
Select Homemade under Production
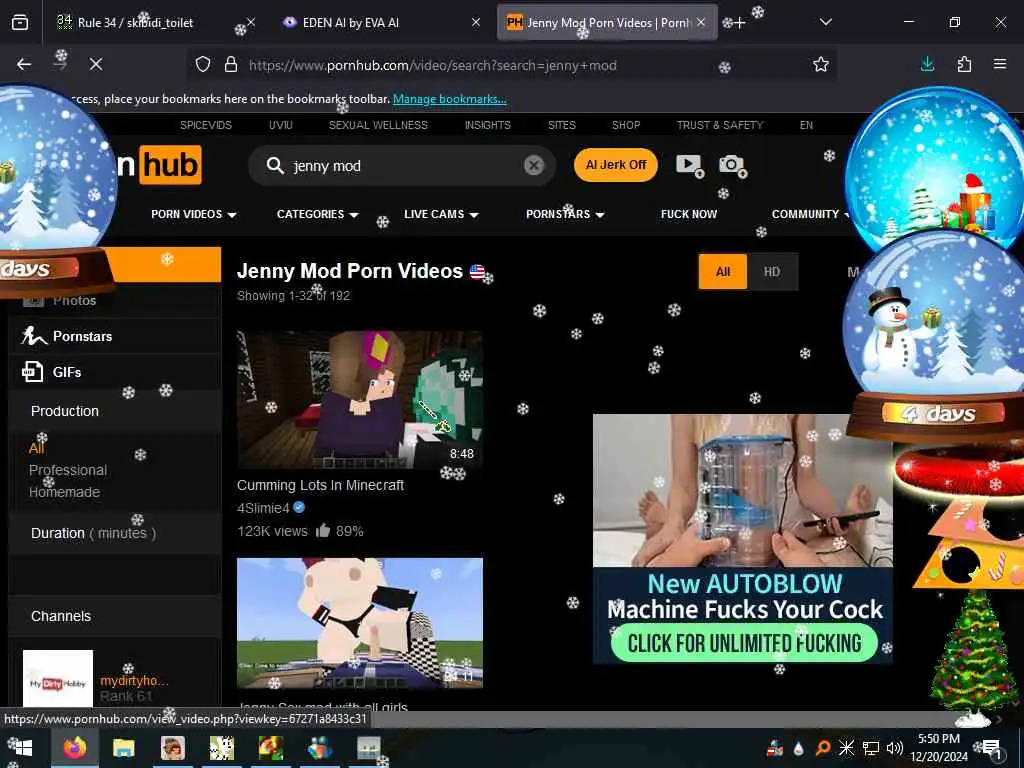[64, 492]
